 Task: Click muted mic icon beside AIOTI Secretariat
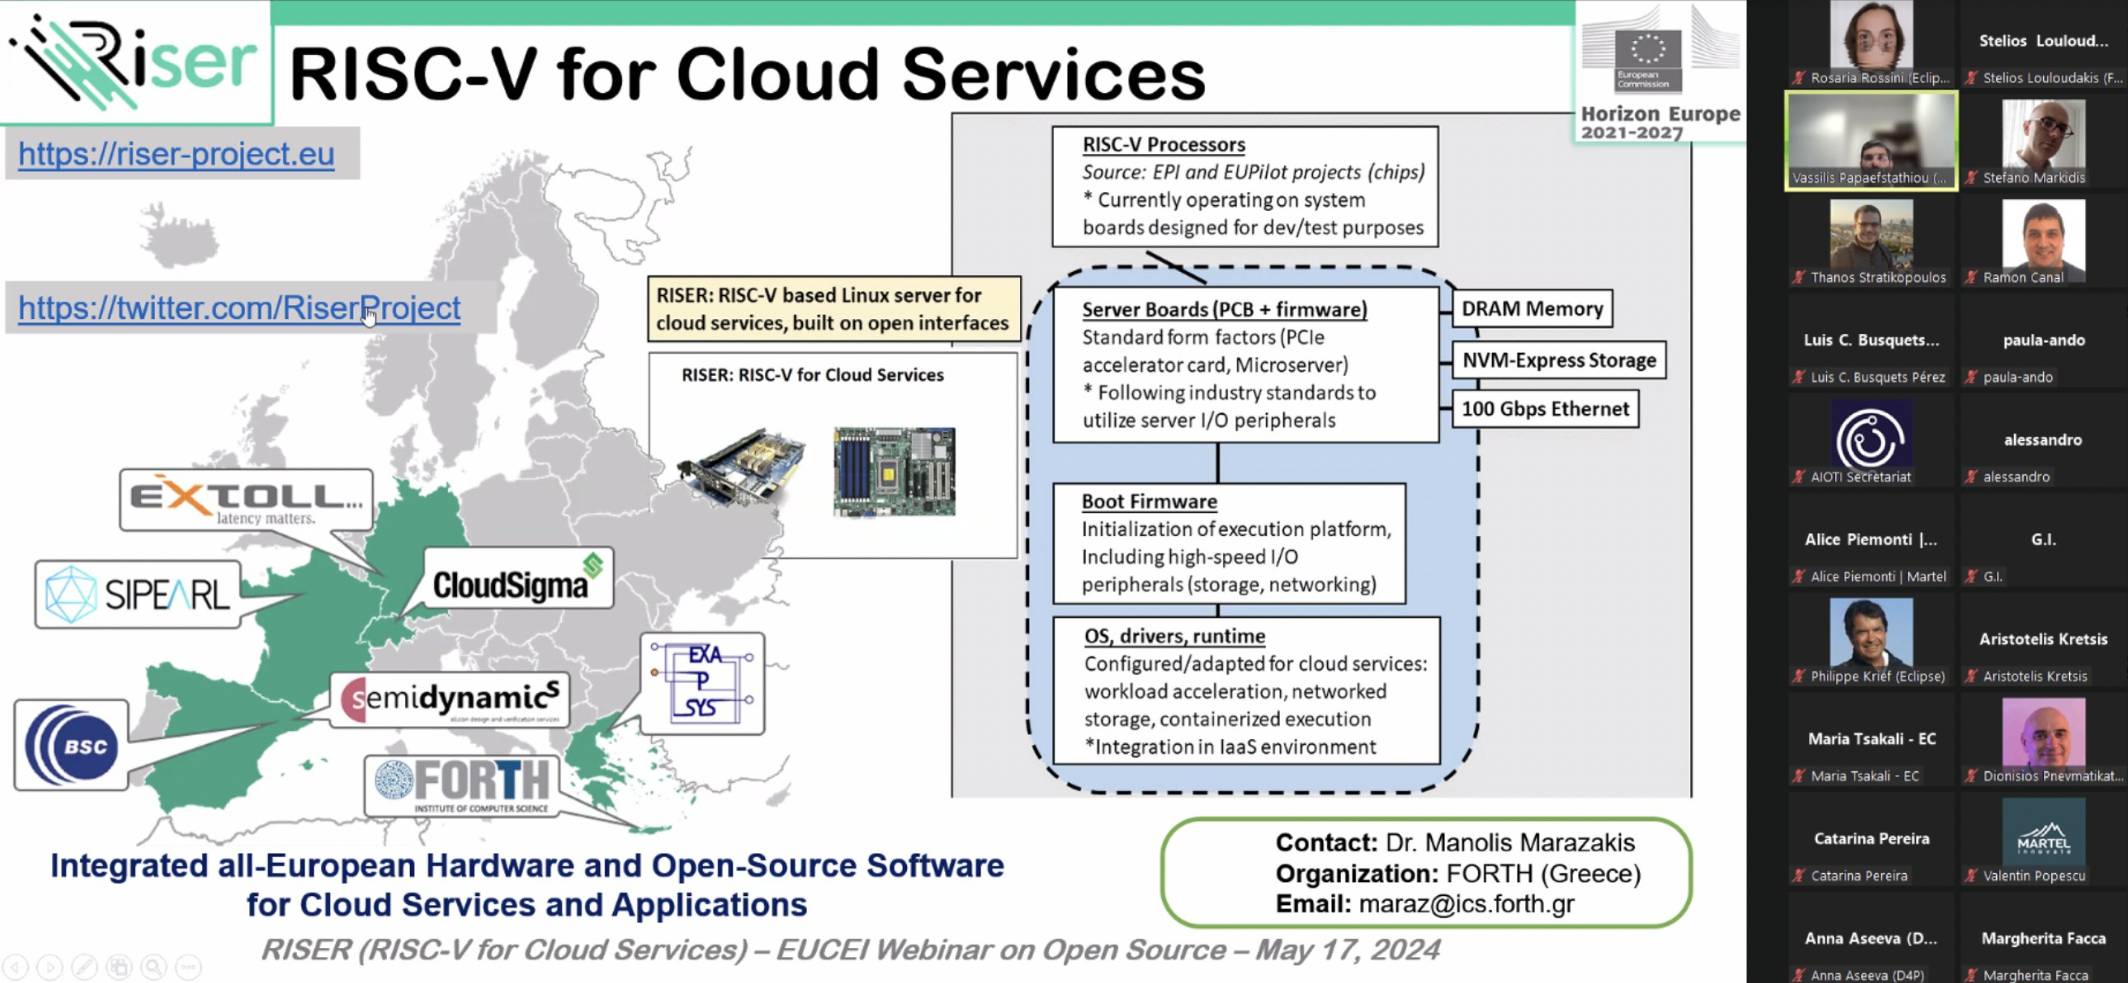(x=1800, y=477)
